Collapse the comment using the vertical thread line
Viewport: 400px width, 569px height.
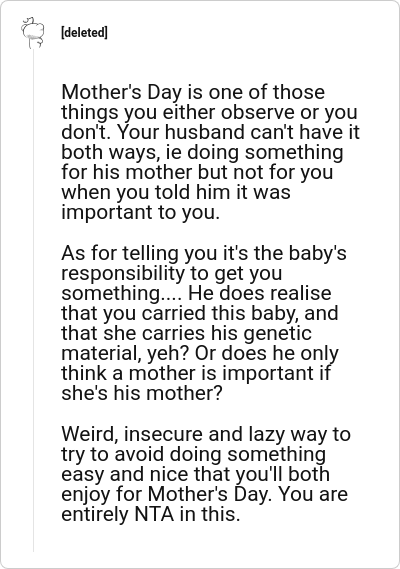pyautogui.click(x=33, y=301)
